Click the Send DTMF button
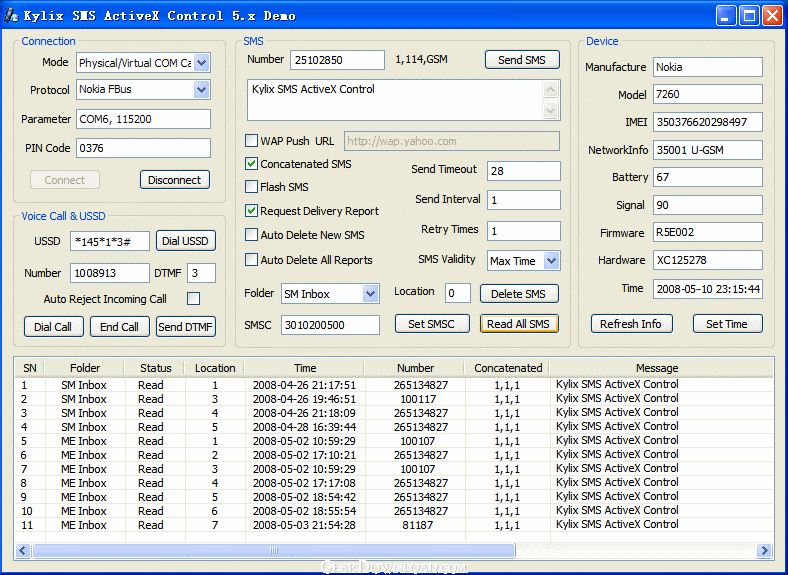 point(185,327)
